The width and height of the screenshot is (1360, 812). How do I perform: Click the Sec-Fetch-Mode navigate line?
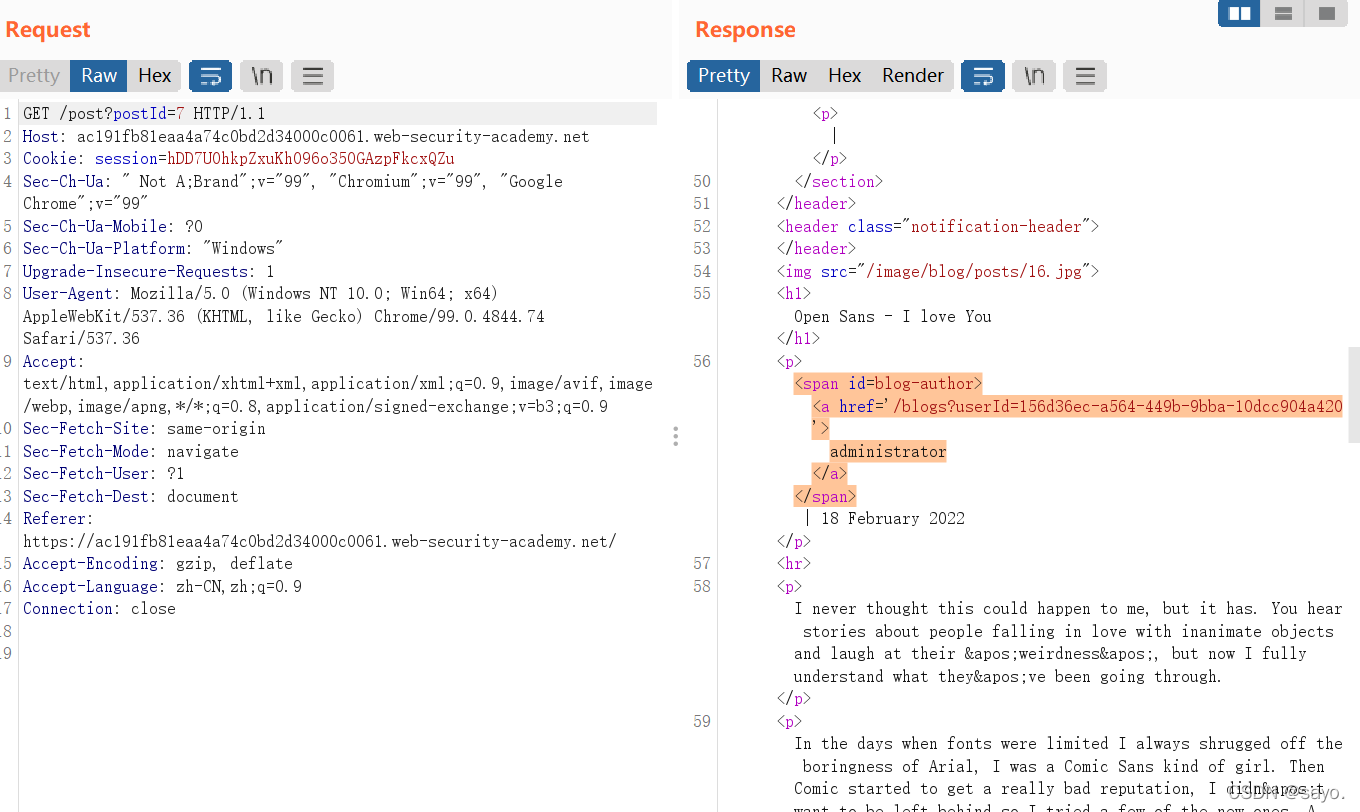click(x=131, y=451)
